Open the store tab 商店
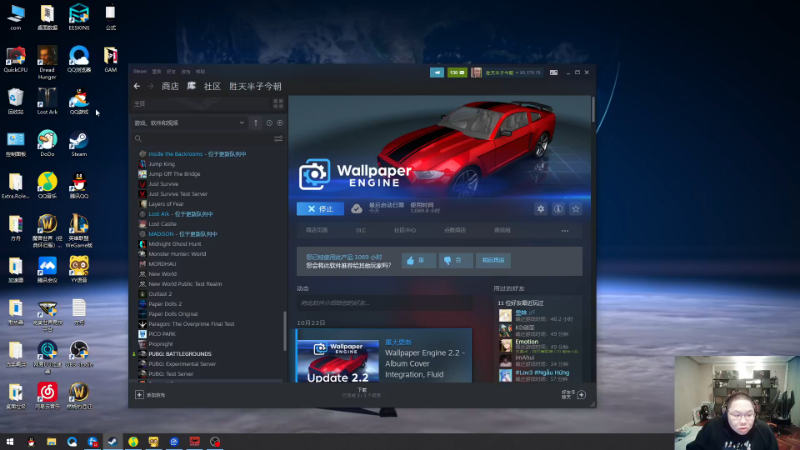This screenshot has height=450, width=800. pyautogui.click(x=170, y=86)
